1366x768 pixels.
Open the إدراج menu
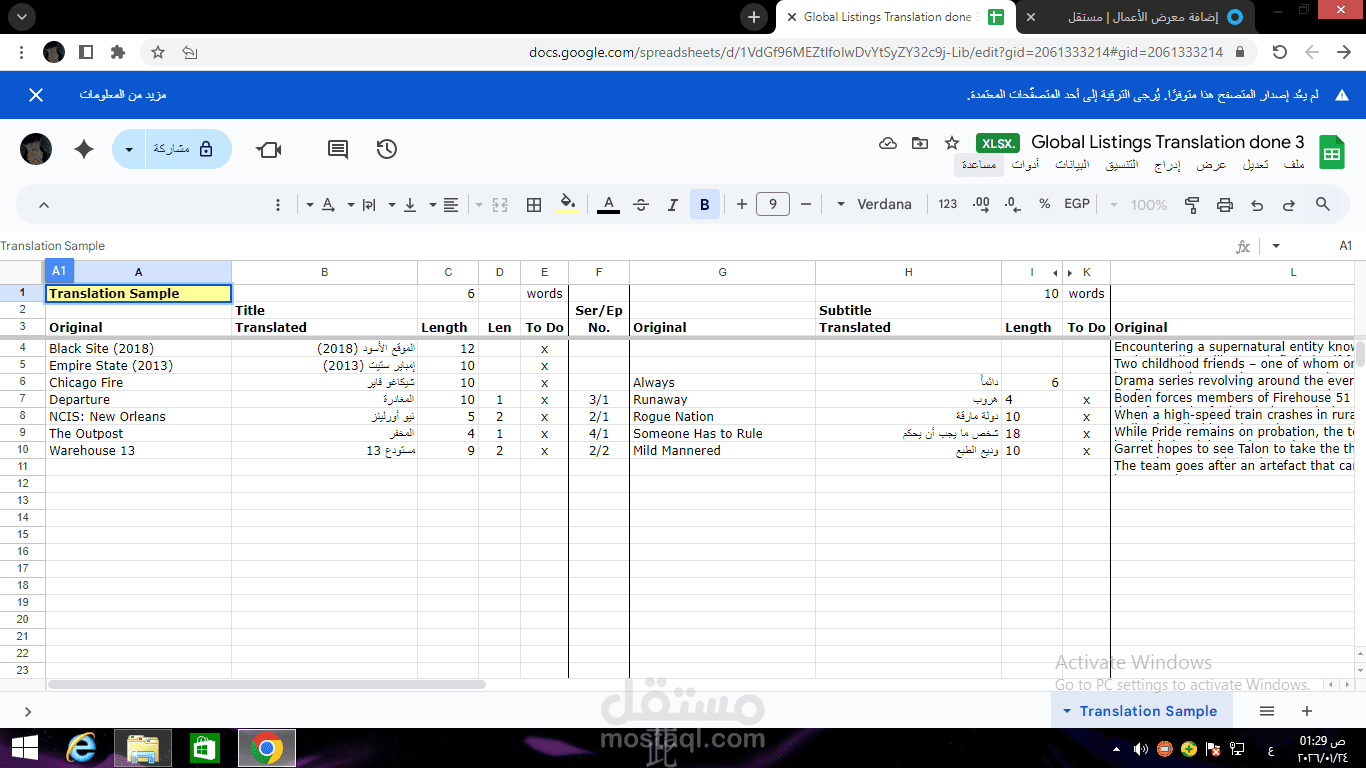coord(1167,164)
